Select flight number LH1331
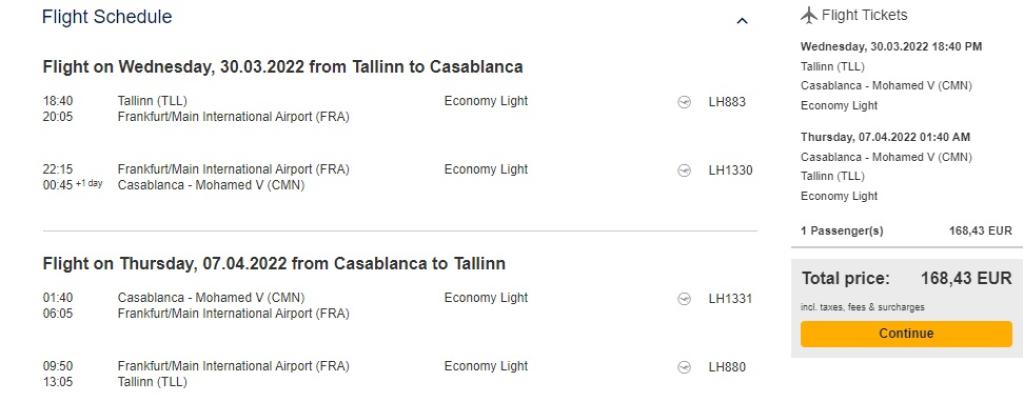Viewport: 1024px width, 402px height. (730, 299)
